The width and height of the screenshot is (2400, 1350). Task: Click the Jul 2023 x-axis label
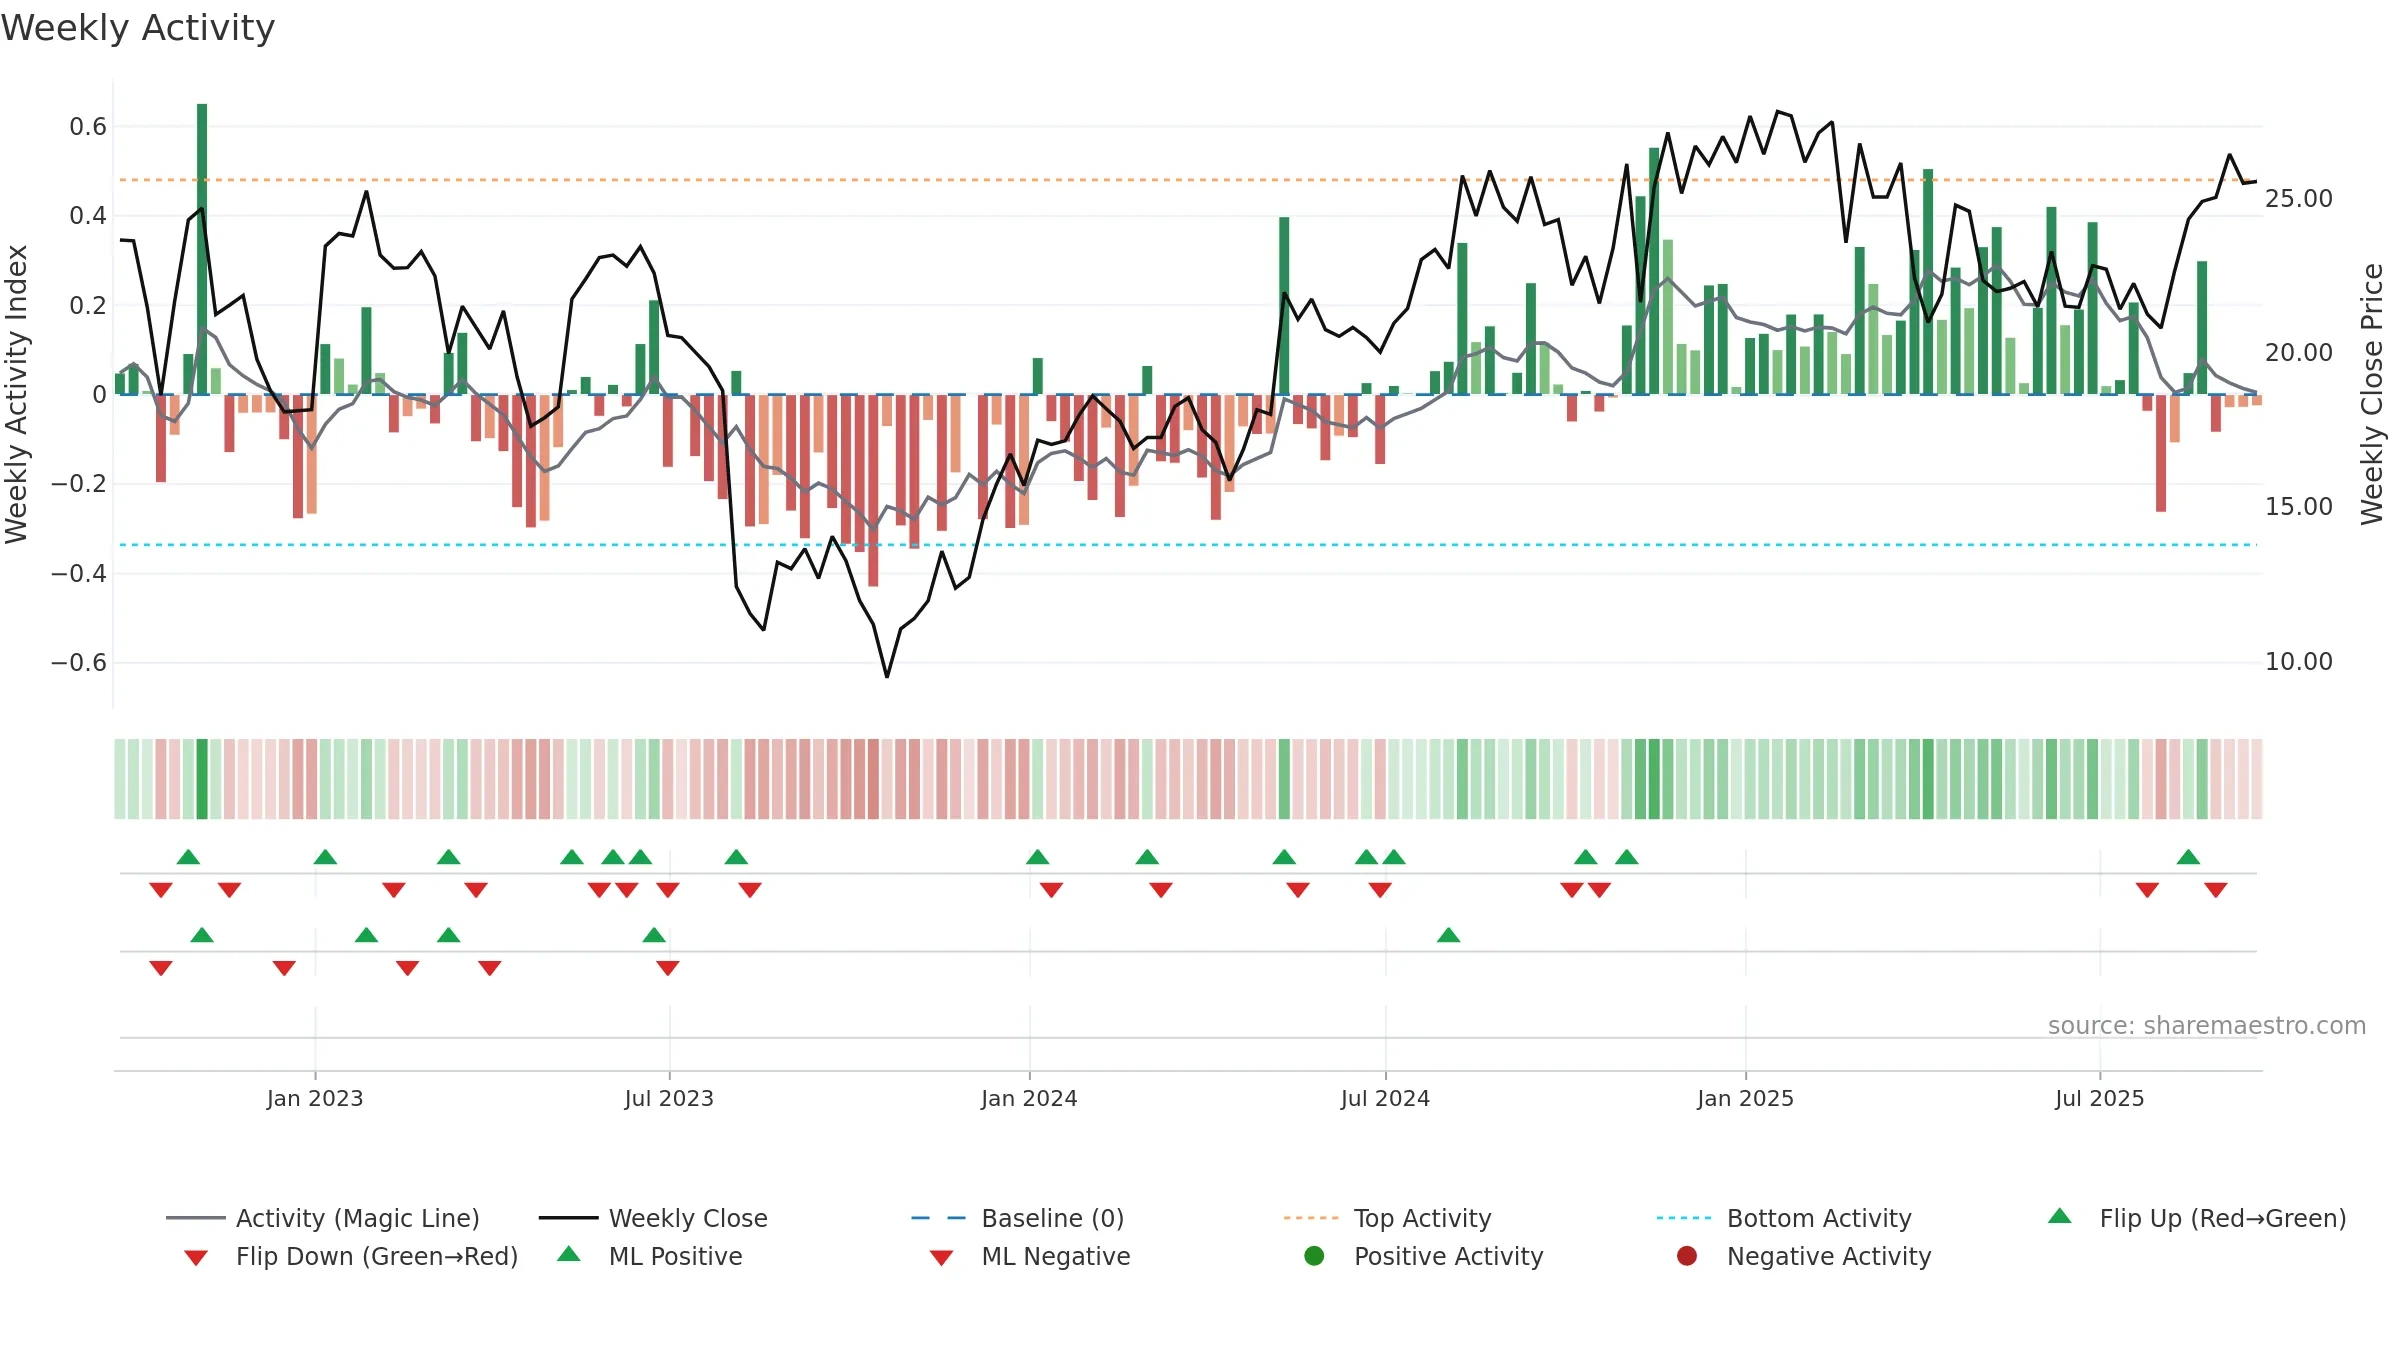(669, 1098)
